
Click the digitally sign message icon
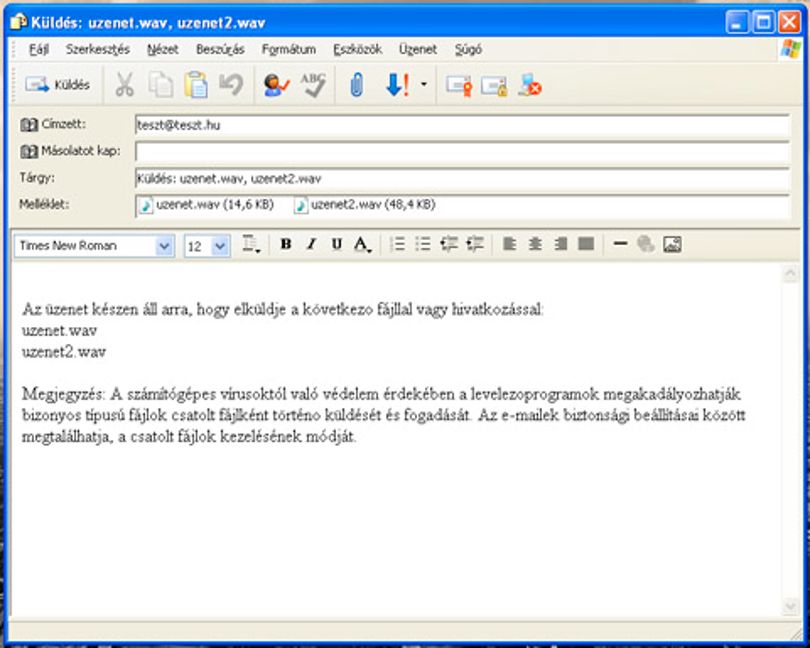coord(459,86)
